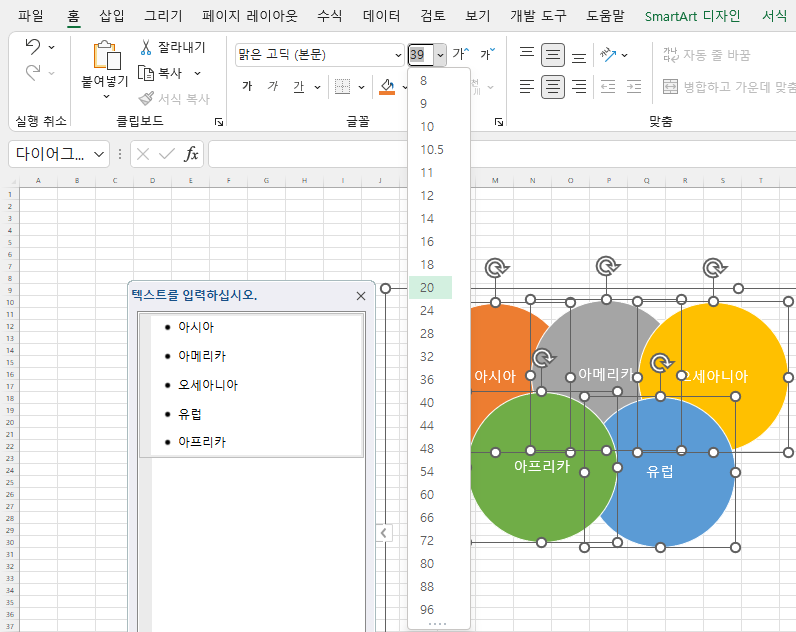Open the Insert (삽입) tab
This screenshot has height=632, width=796.
112,15
